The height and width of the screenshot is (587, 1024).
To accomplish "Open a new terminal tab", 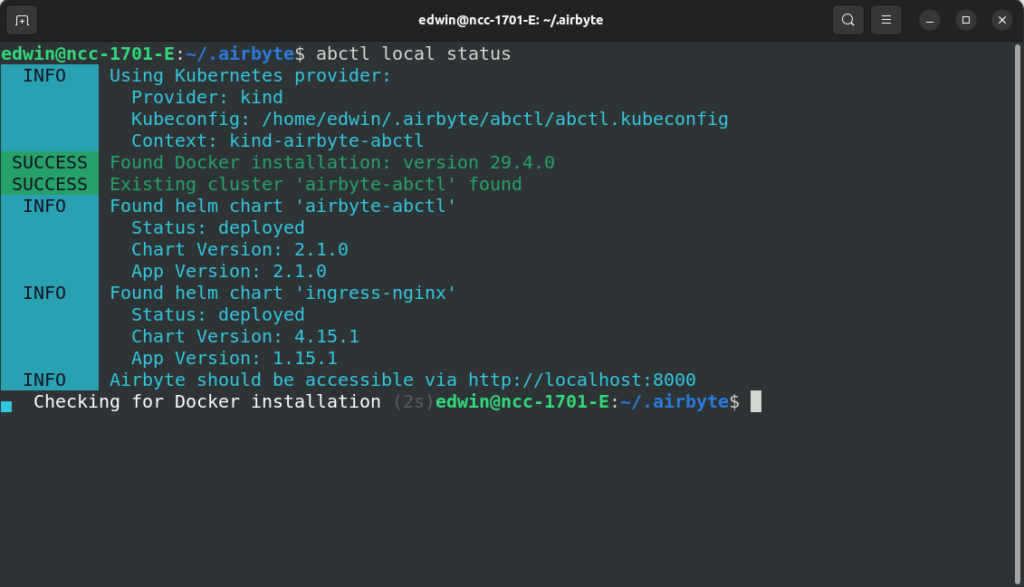I will click(21, 19).
